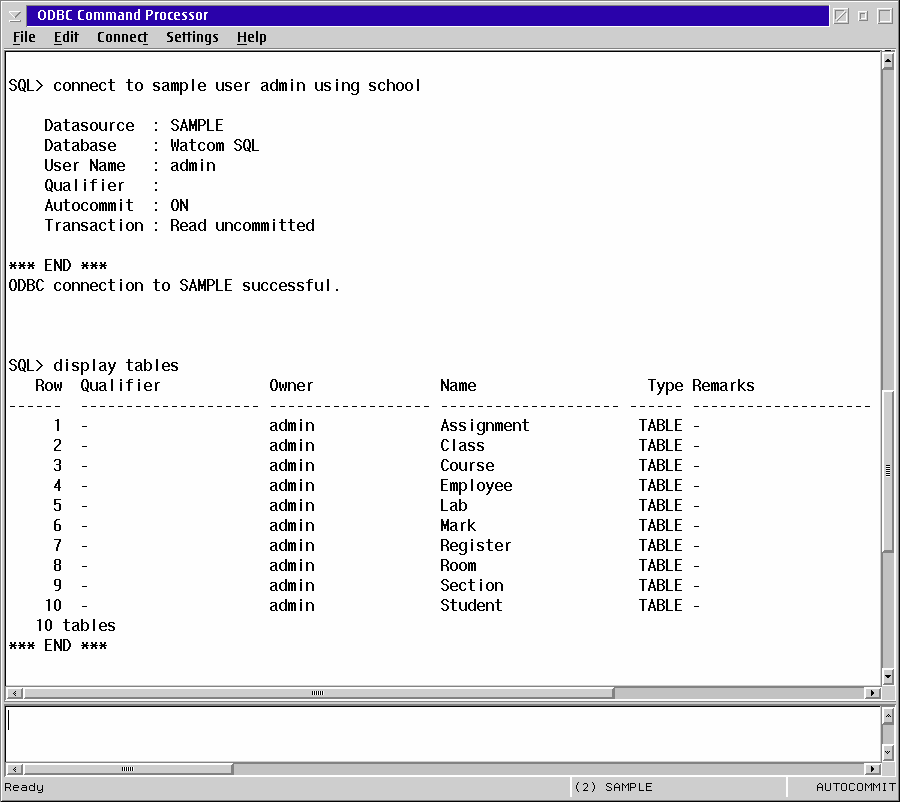Click the Class table name
900x802 pixels.
click(462, 445)
